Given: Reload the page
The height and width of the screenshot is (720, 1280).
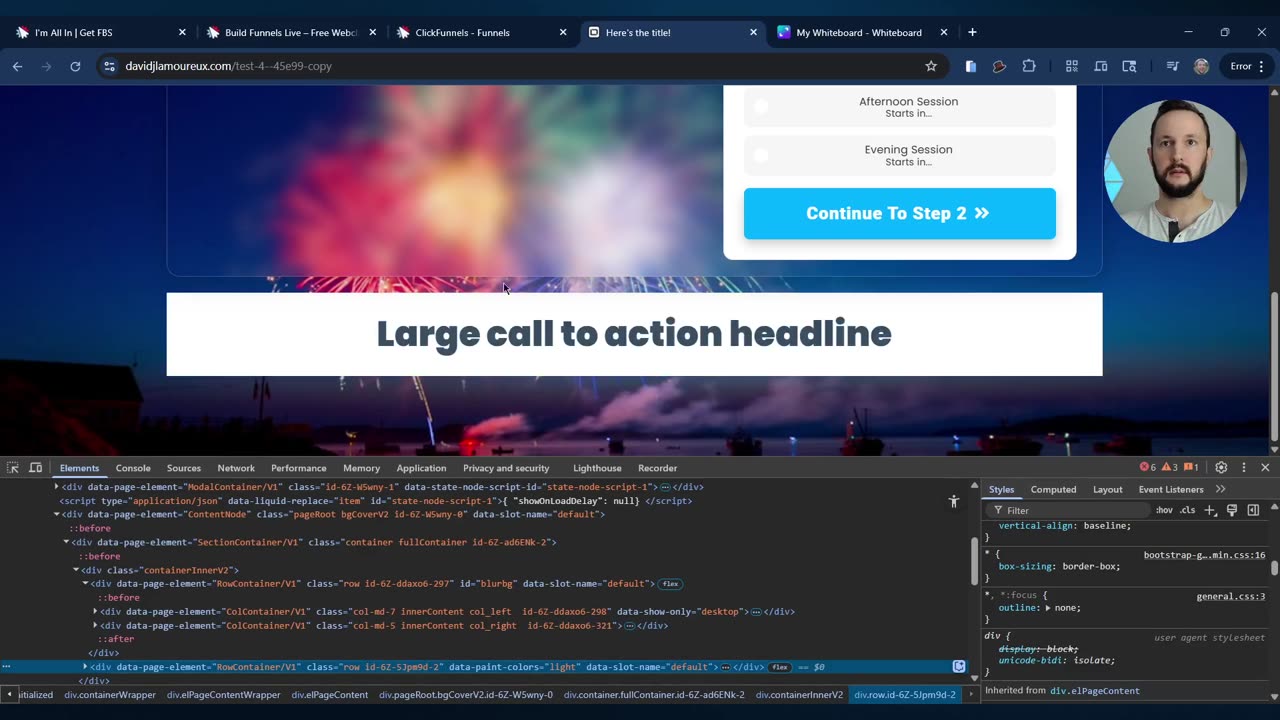Looking at the screenshot, I should pos(75,66).
